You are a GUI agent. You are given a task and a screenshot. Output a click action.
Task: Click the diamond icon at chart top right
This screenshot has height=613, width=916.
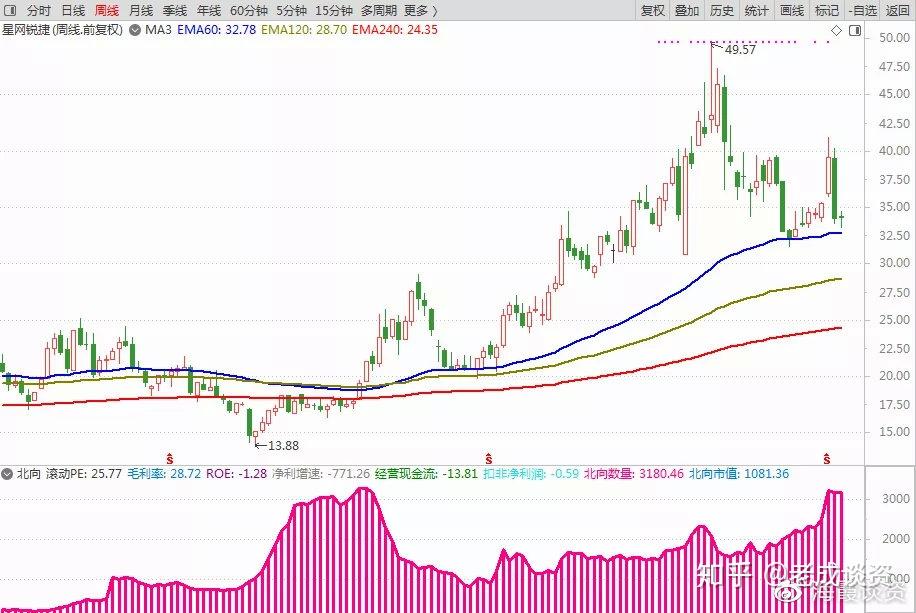(837, 30)
